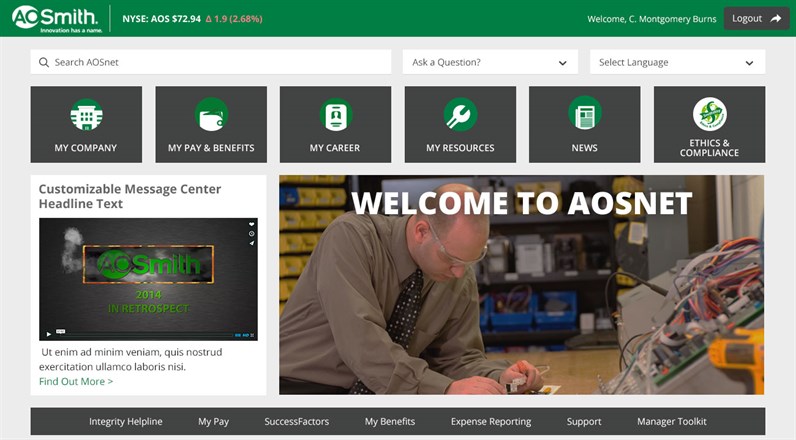796x440 pixels.
Task: Click NYSE: AOS $72.94 stock ticker
Action: 161,19
